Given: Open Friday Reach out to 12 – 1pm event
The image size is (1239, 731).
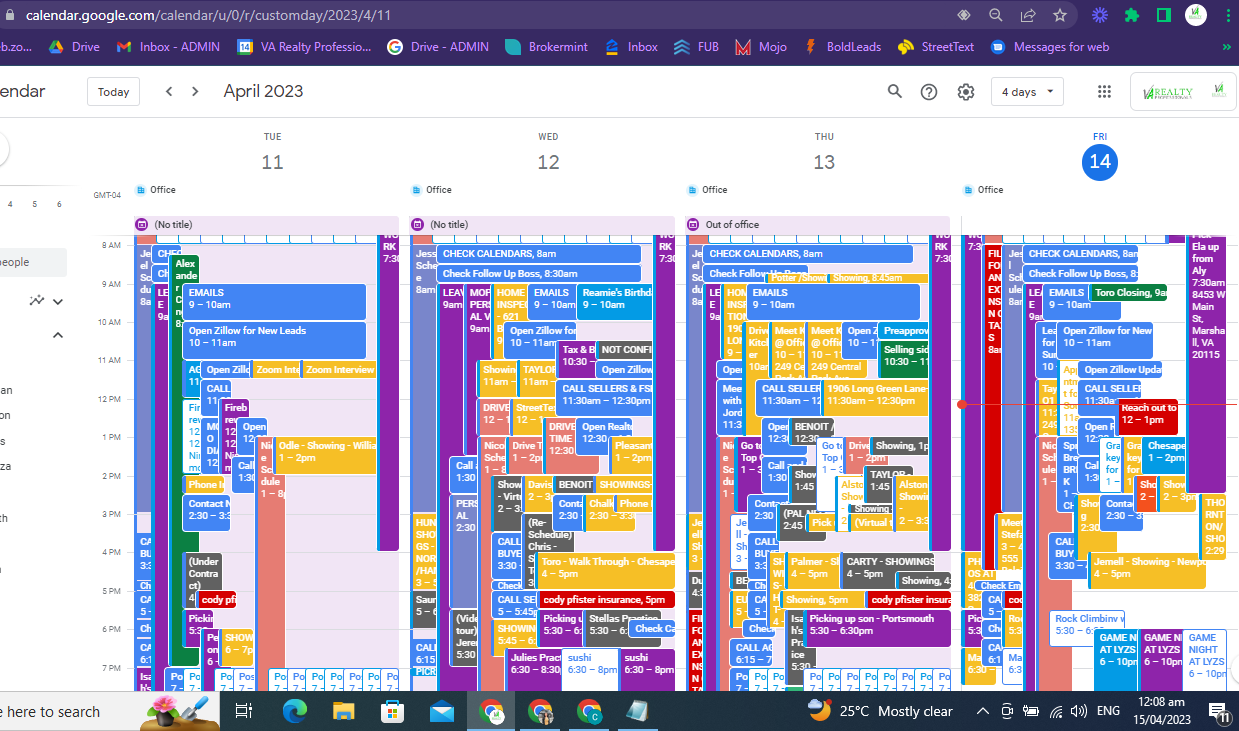Looking at the screenshot, I should pyautogui.click(x=1148, y=417).
